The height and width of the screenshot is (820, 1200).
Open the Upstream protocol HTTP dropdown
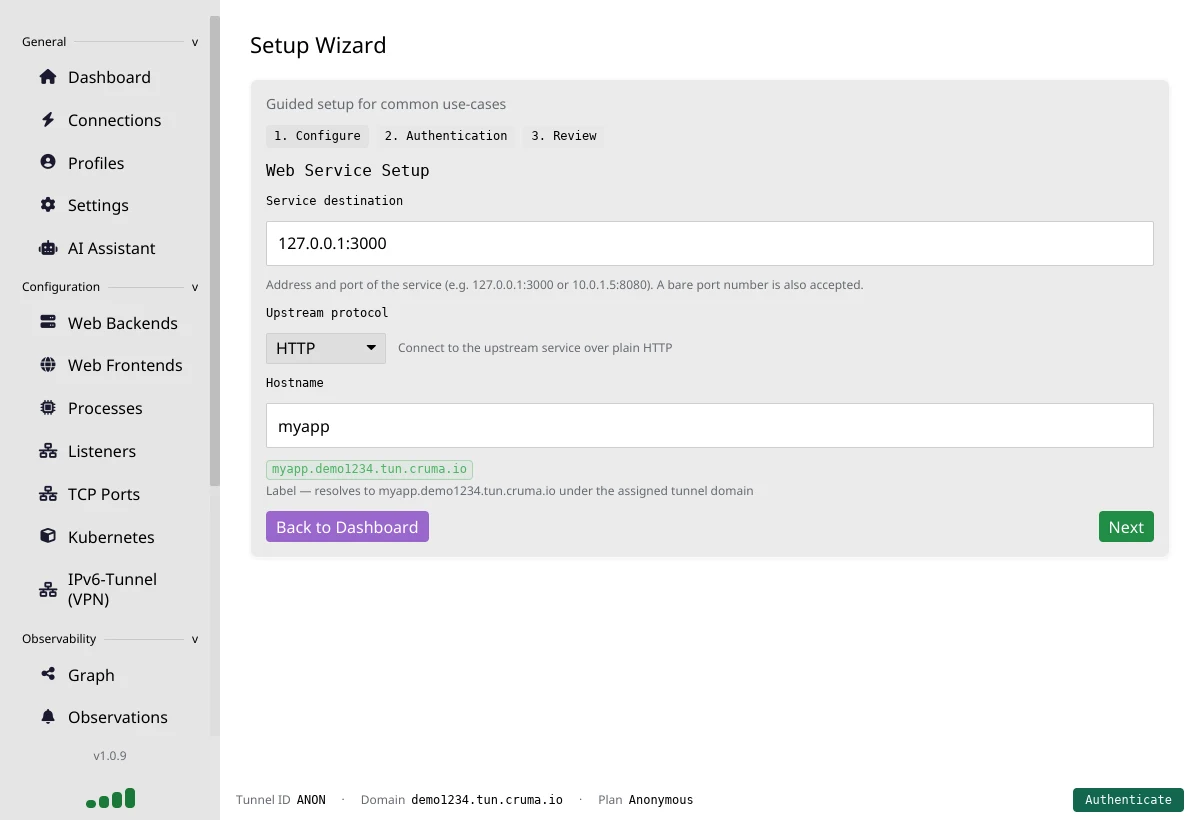point(326,348)
